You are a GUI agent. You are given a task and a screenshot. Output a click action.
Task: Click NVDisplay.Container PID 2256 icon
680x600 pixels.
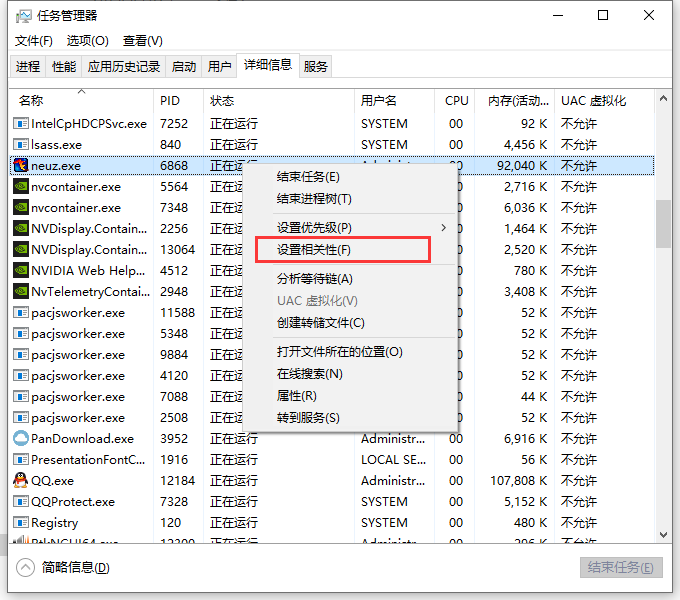tap(20, 228)
